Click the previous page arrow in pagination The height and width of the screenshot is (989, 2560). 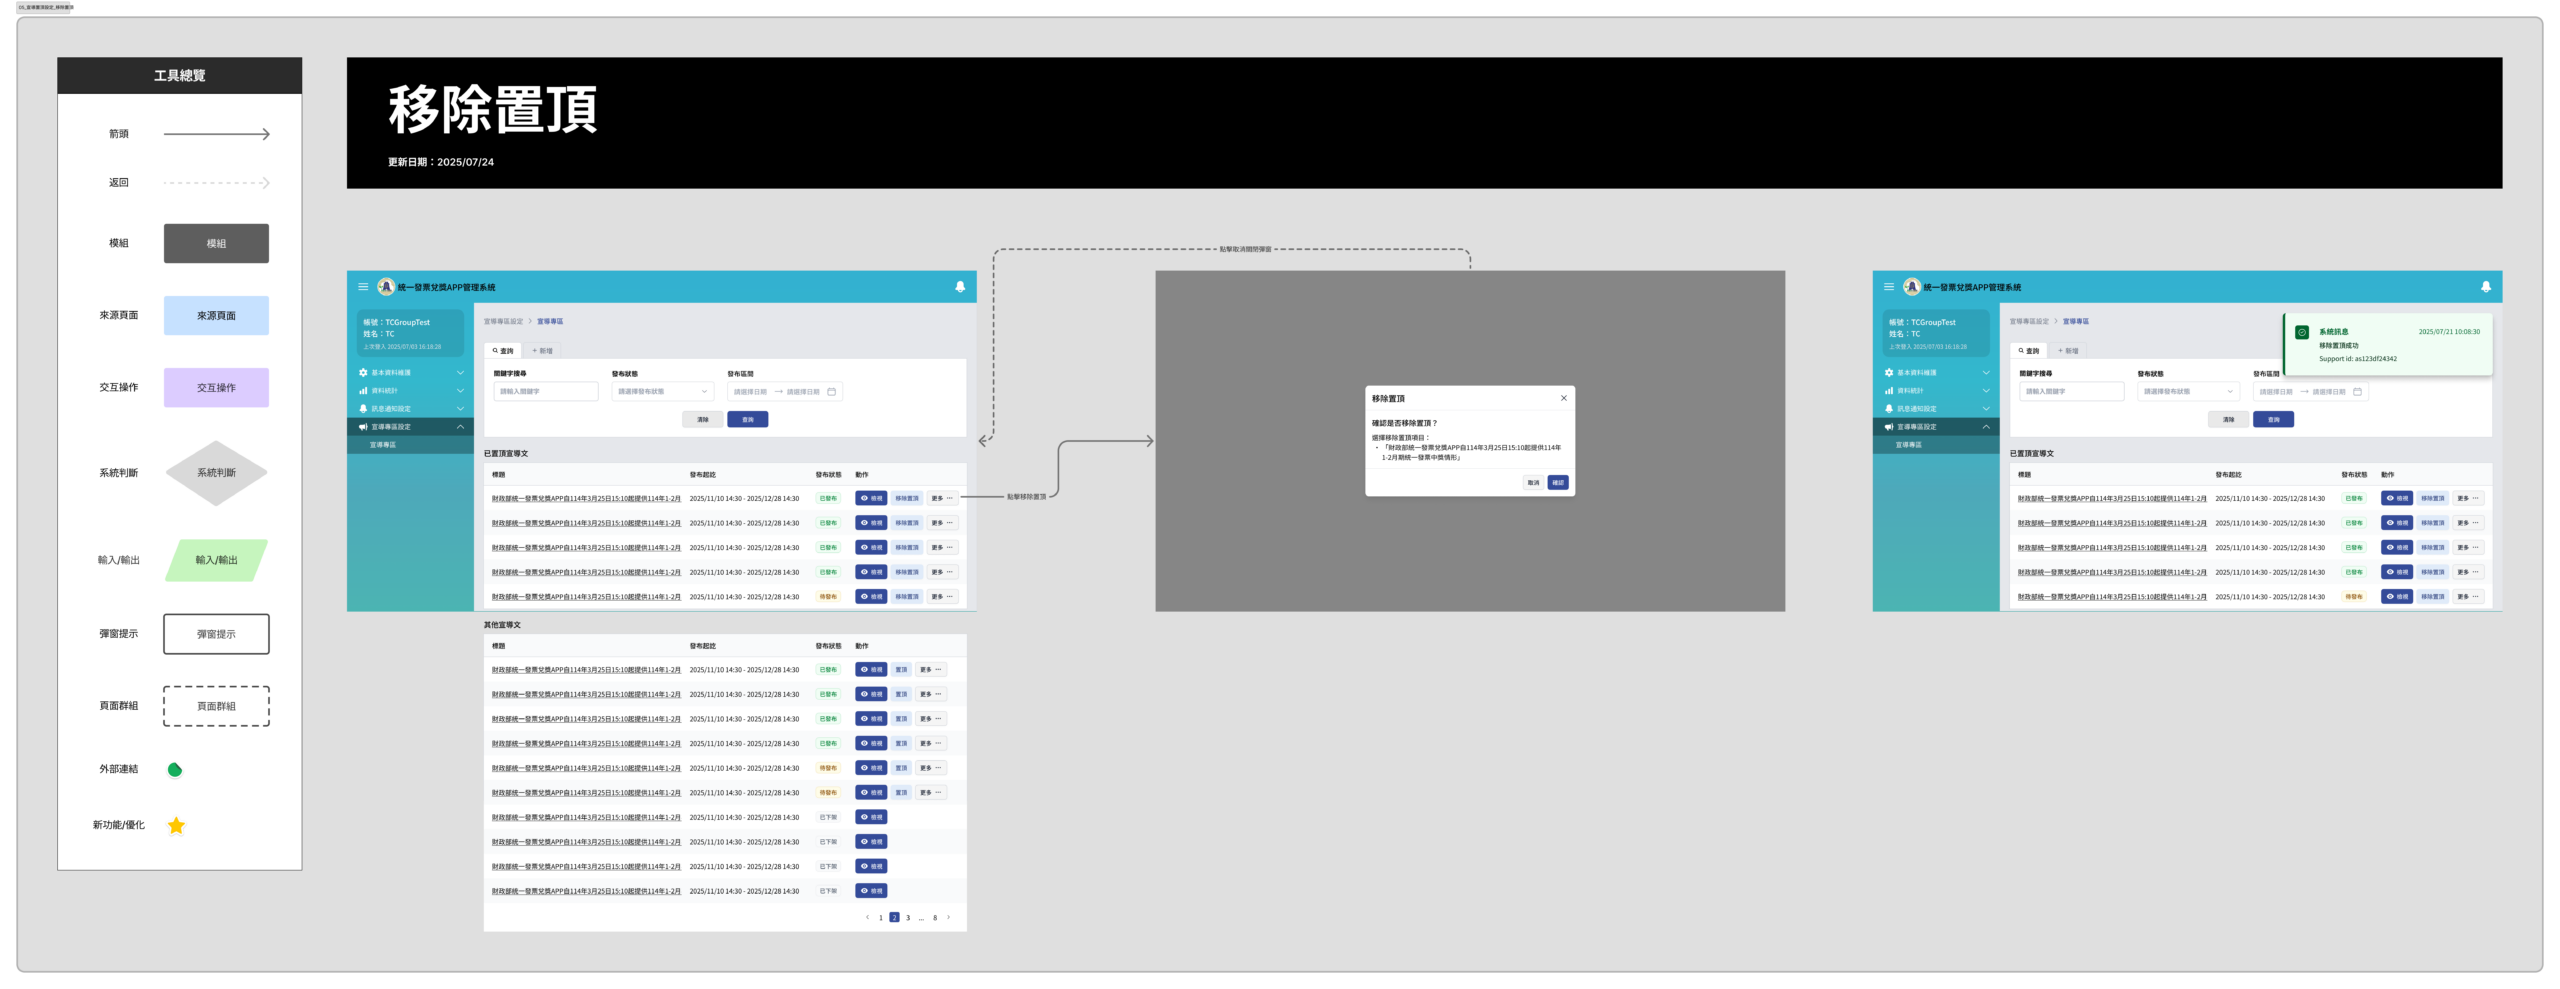867,917
